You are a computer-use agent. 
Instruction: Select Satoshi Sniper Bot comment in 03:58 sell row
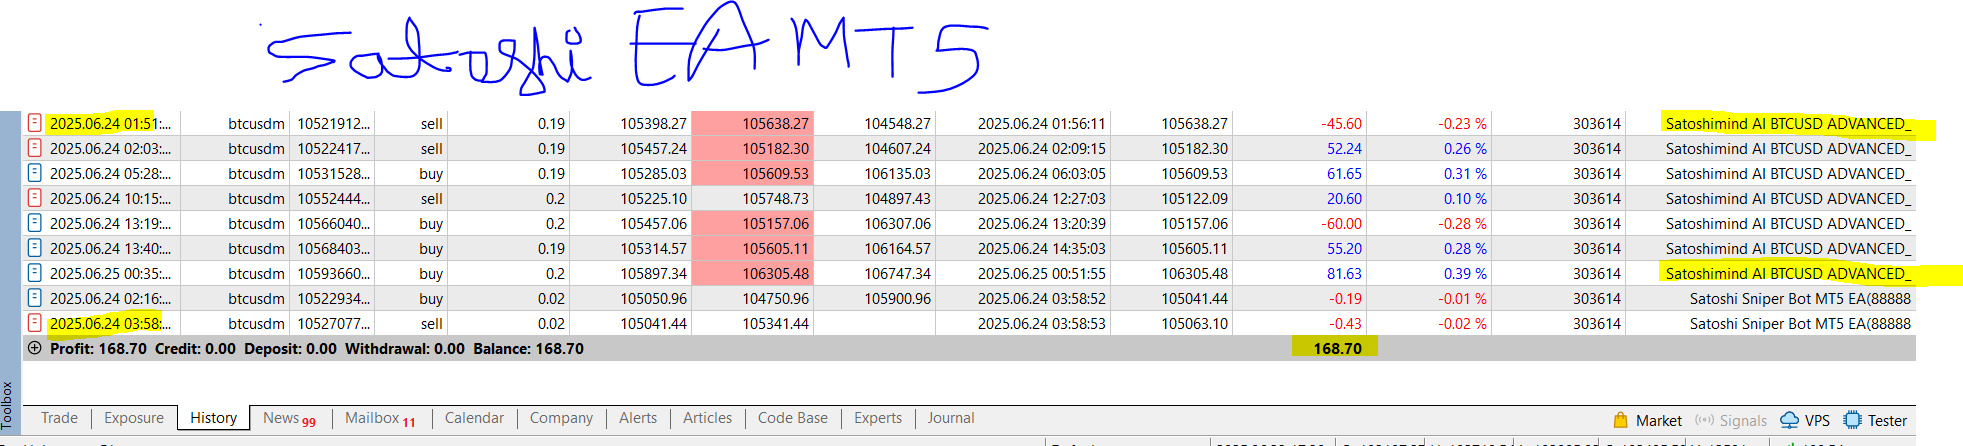coord(1800,324)
